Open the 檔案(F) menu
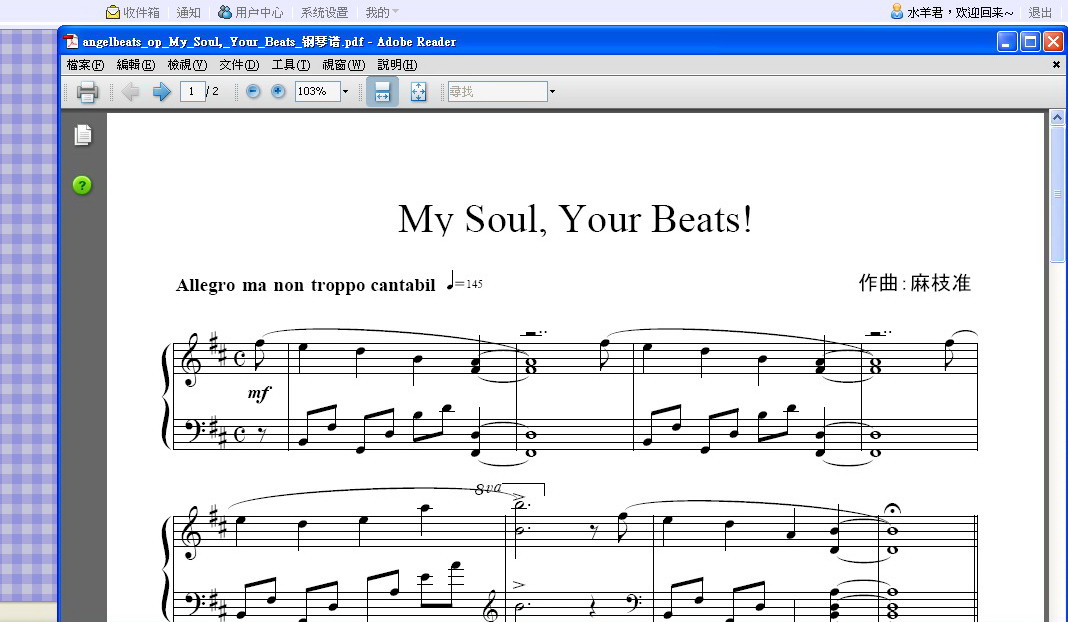The height and width of the screenshot is (622, 1068). (x=85, y=65)
